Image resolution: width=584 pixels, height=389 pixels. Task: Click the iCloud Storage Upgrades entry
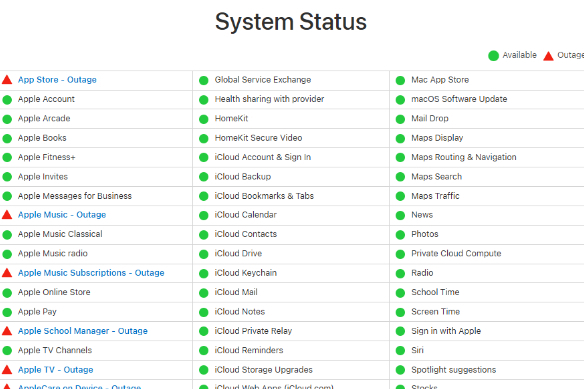(x=263, y=370)
